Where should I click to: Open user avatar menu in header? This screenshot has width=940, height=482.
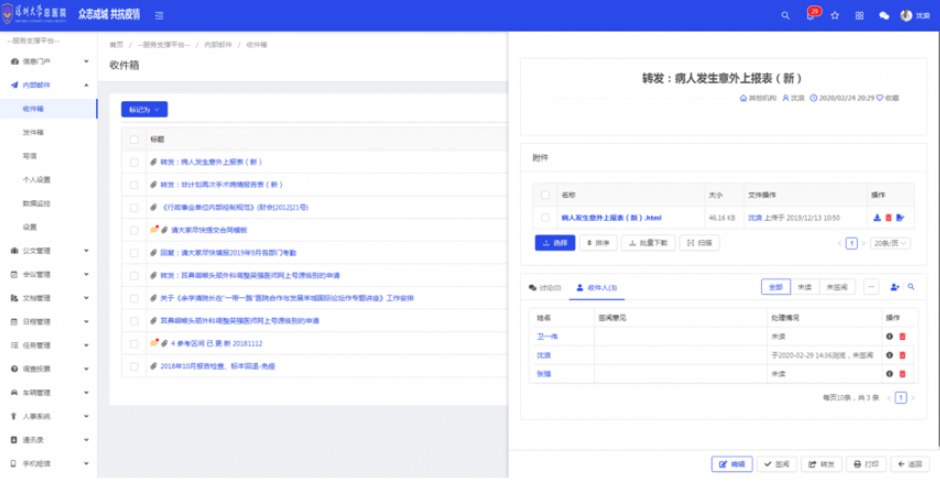click(x=914, y=16)
